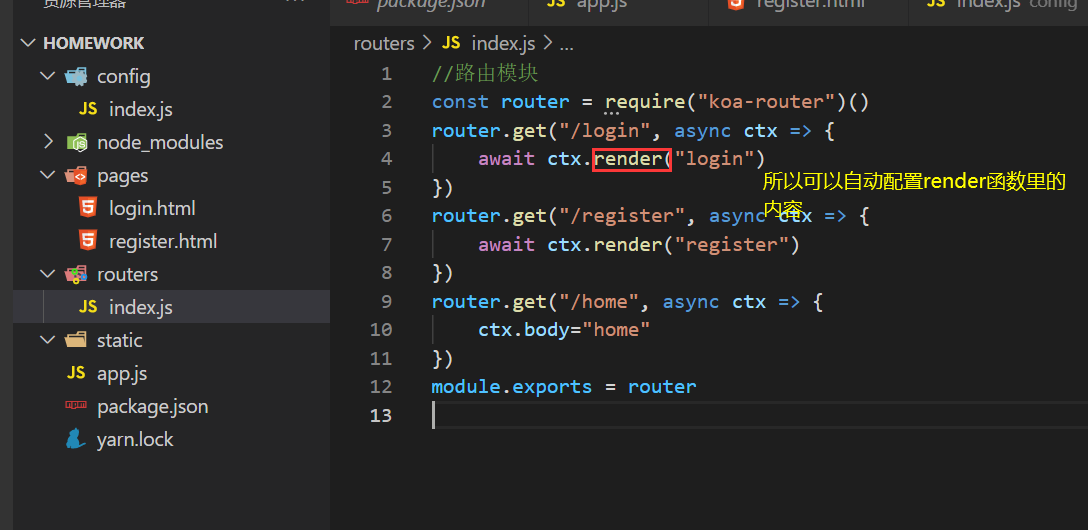Click the node_modules folder icon
Screen dimensions: 1088x530
click(x=76, y=142)
